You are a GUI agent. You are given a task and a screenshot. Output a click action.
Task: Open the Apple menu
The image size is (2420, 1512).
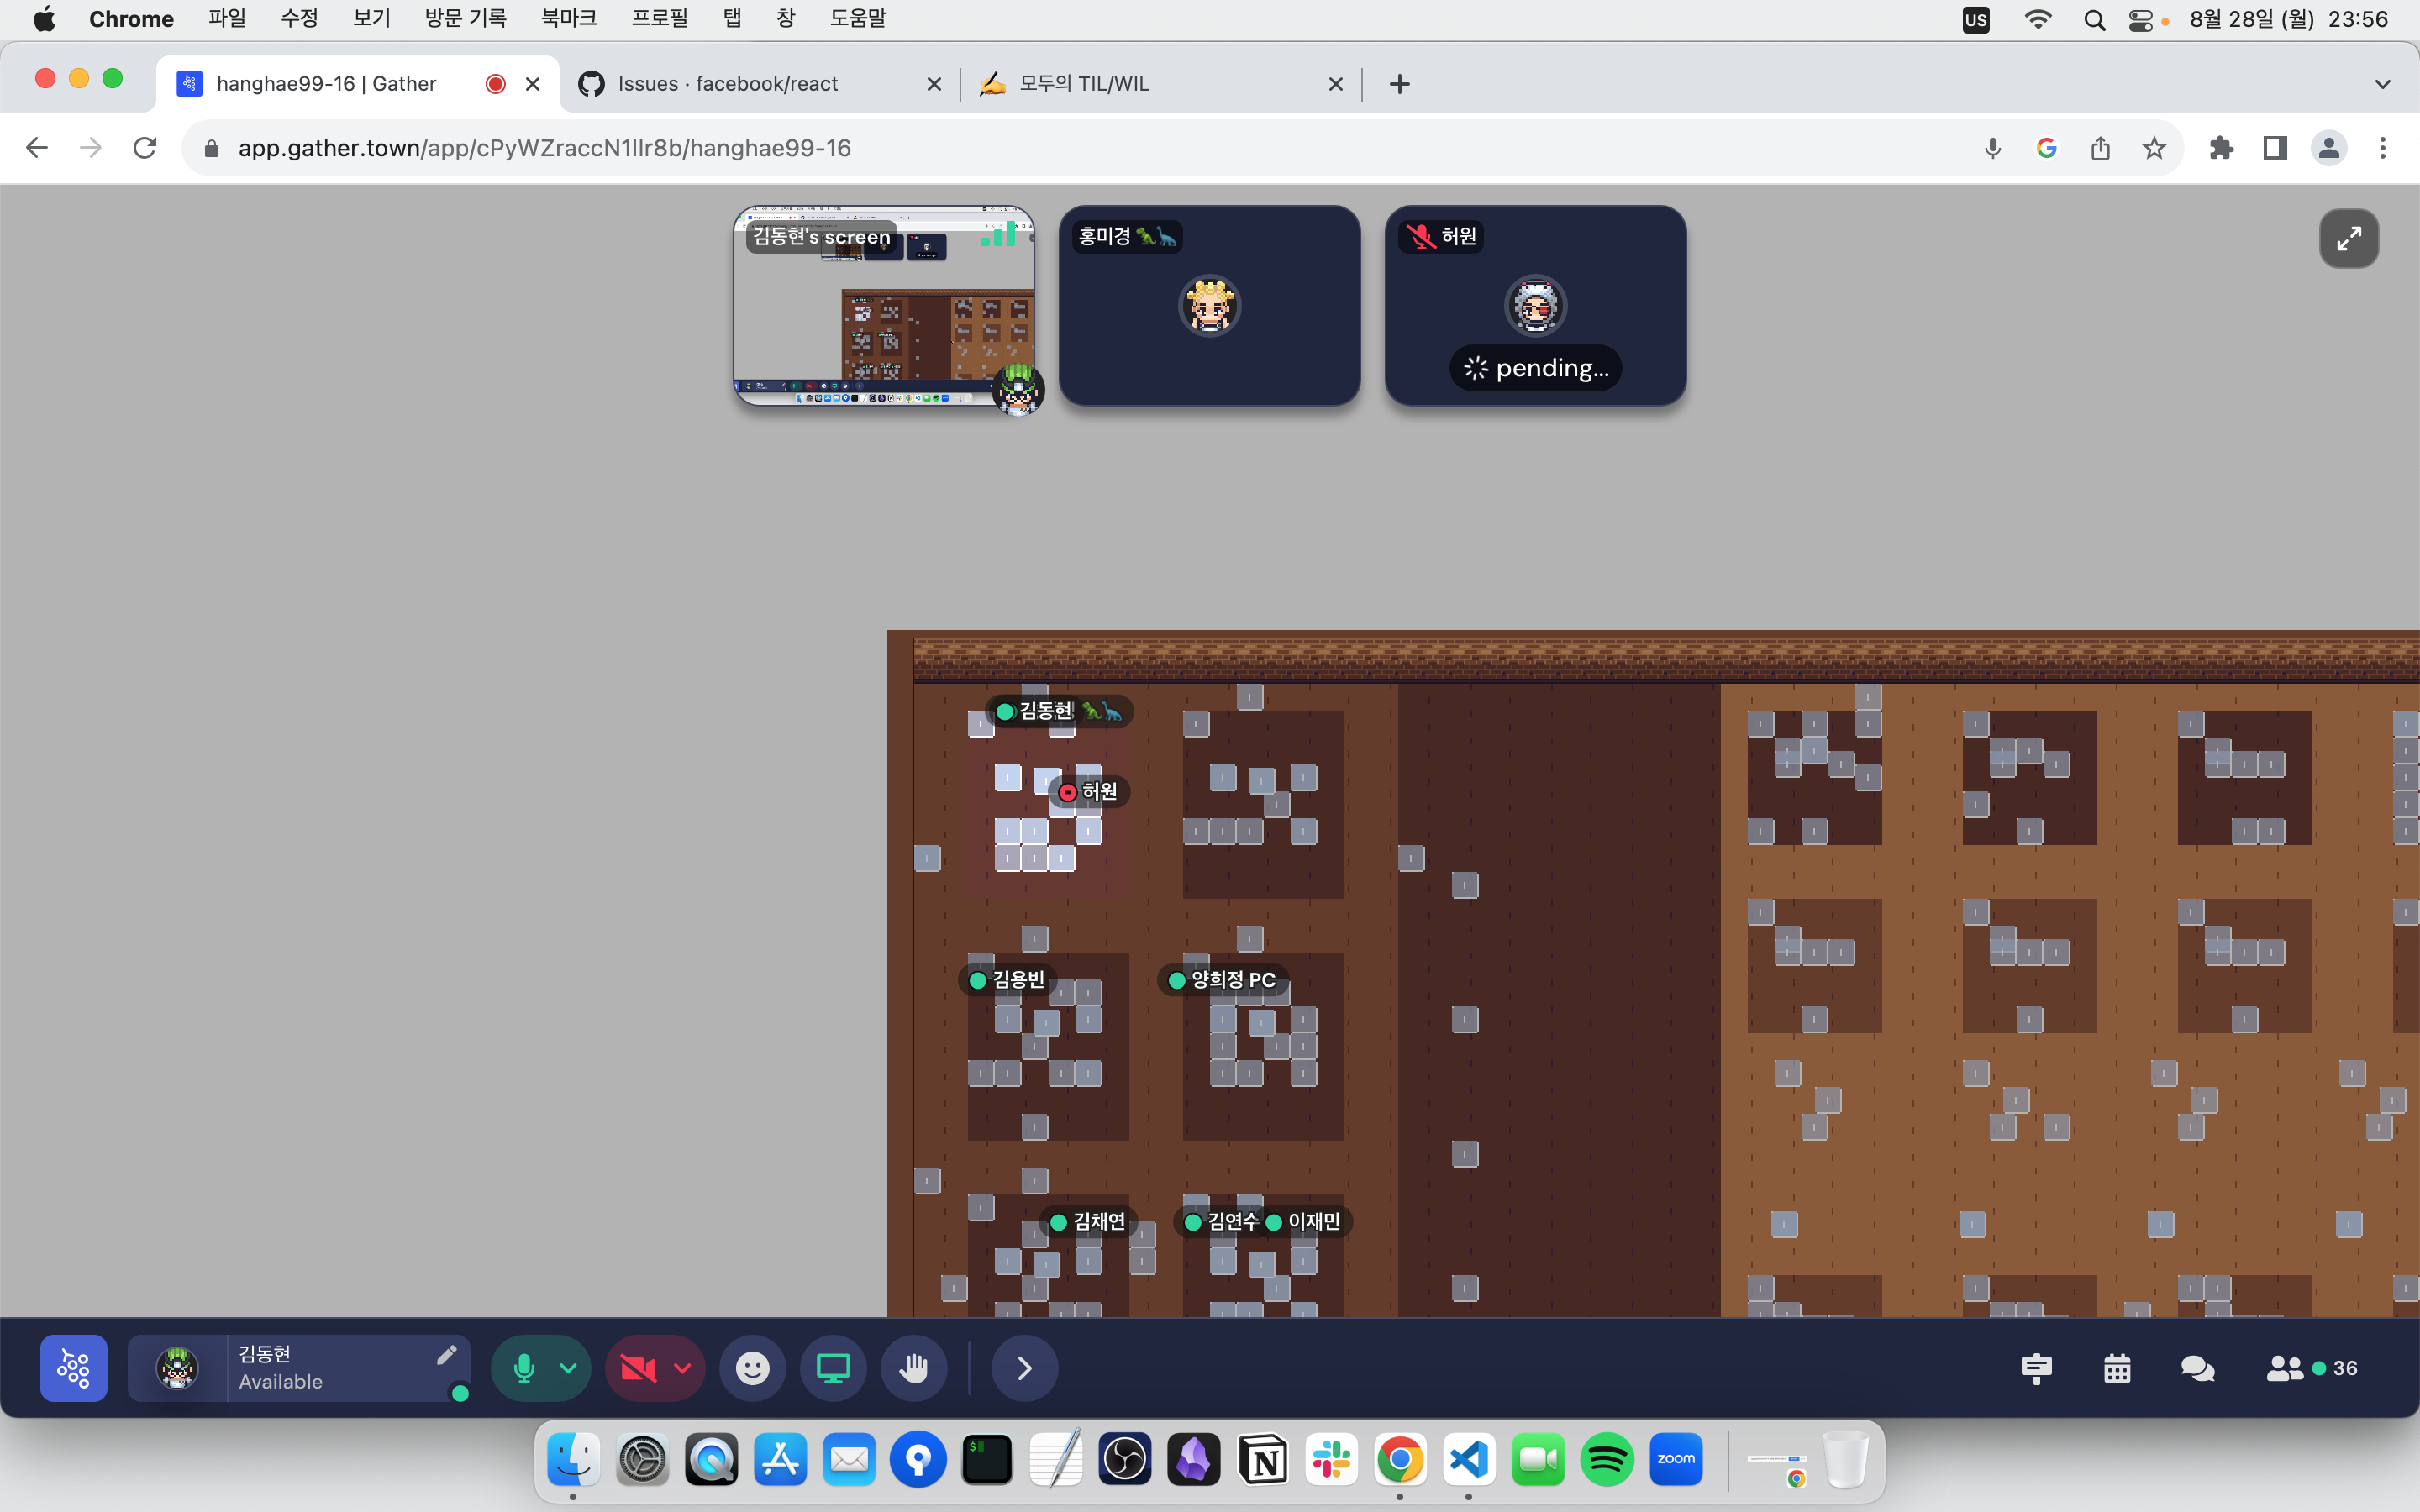[44, 19]
